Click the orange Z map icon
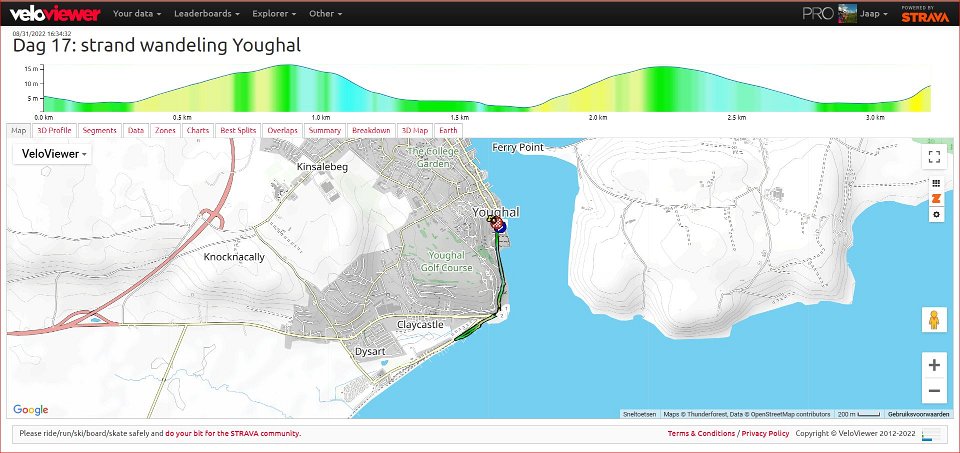The width and height of the screenshot is (960, 453). pos(936,199)
